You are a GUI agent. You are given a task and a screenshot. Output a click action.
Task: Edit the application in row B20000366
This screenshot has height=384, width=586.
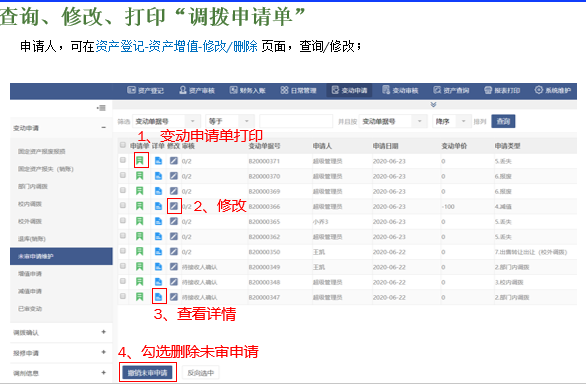[174, 206]
